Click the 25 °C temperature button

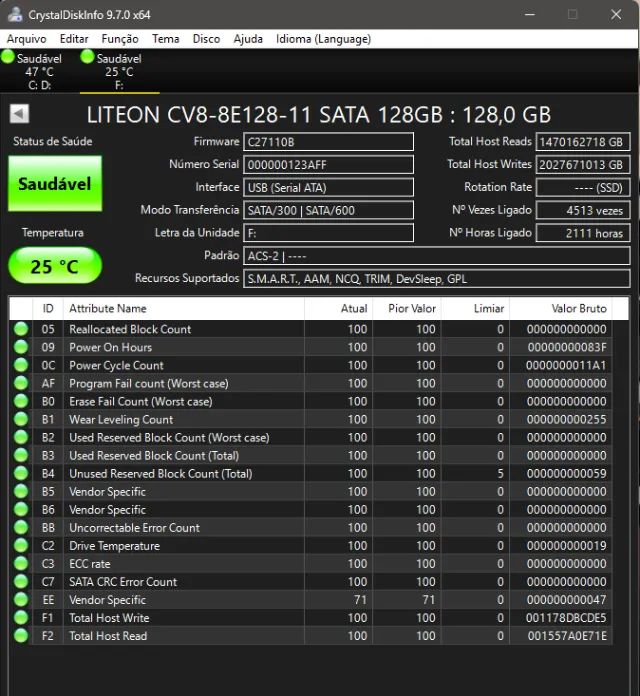[55, 266]
